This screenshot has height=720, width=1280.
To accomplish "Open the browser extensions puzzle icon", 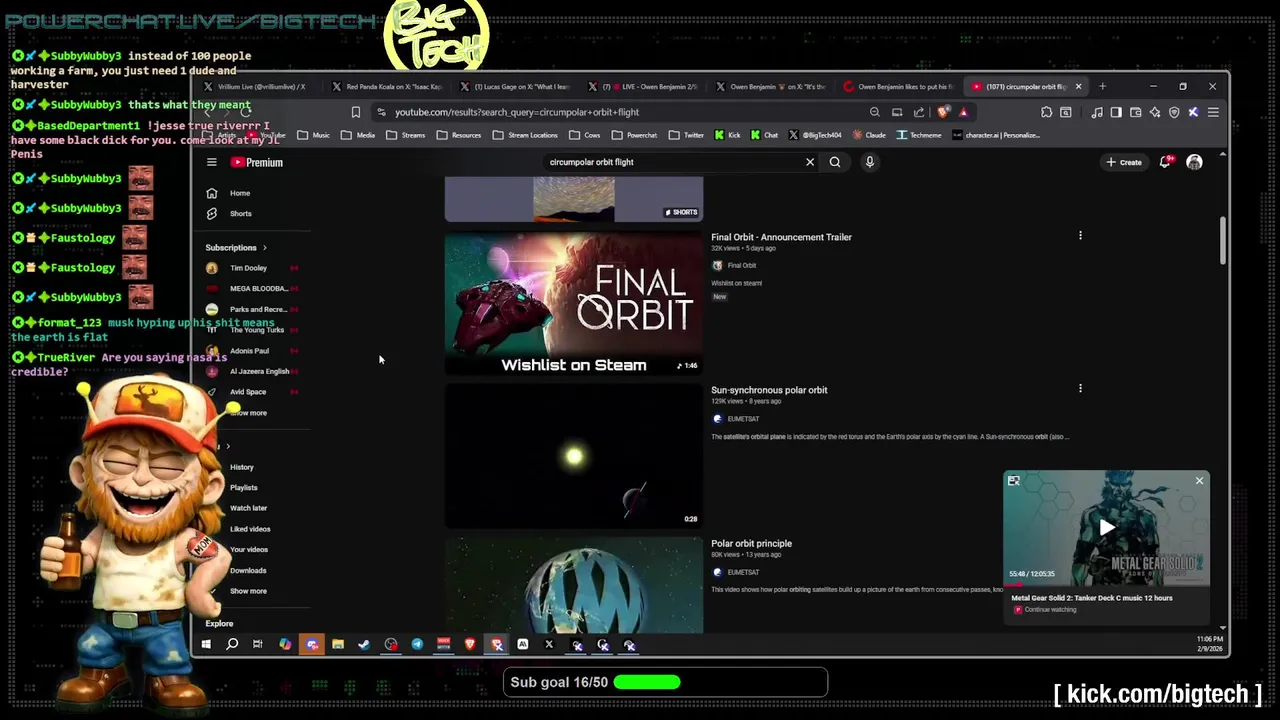I will coord(1046,112).
